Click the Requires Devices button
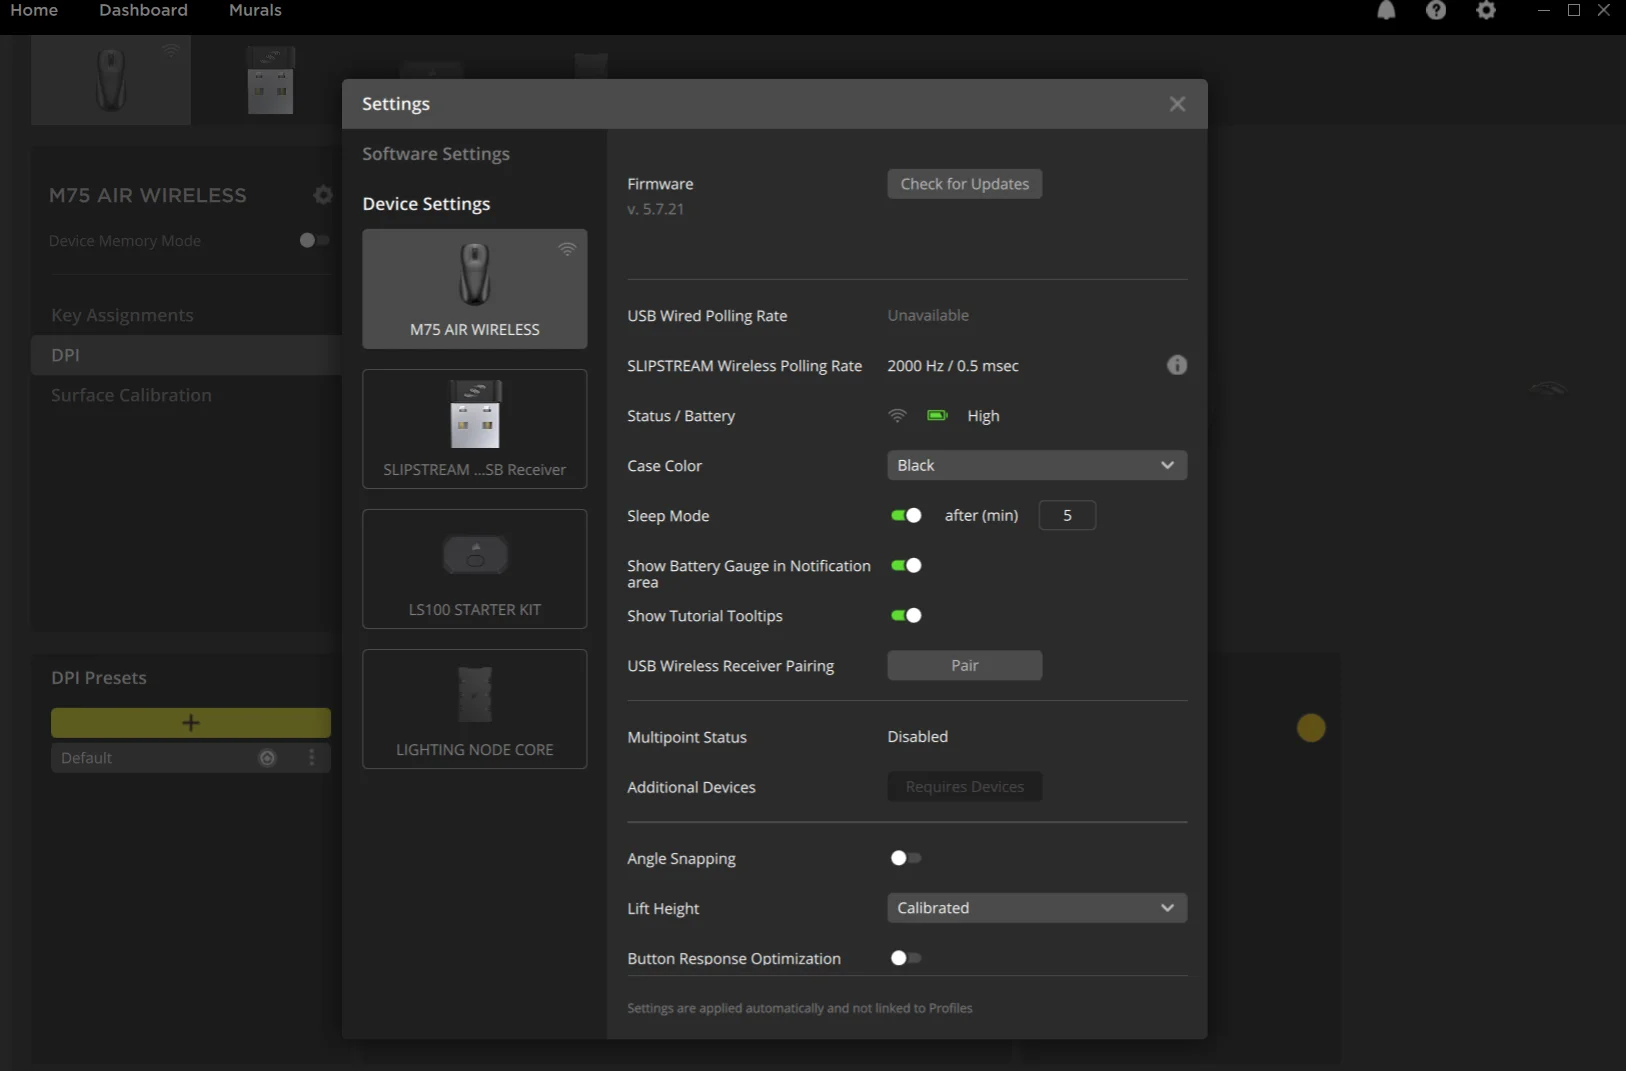This screenshot has width=1626, height=1071. (965, 787)
